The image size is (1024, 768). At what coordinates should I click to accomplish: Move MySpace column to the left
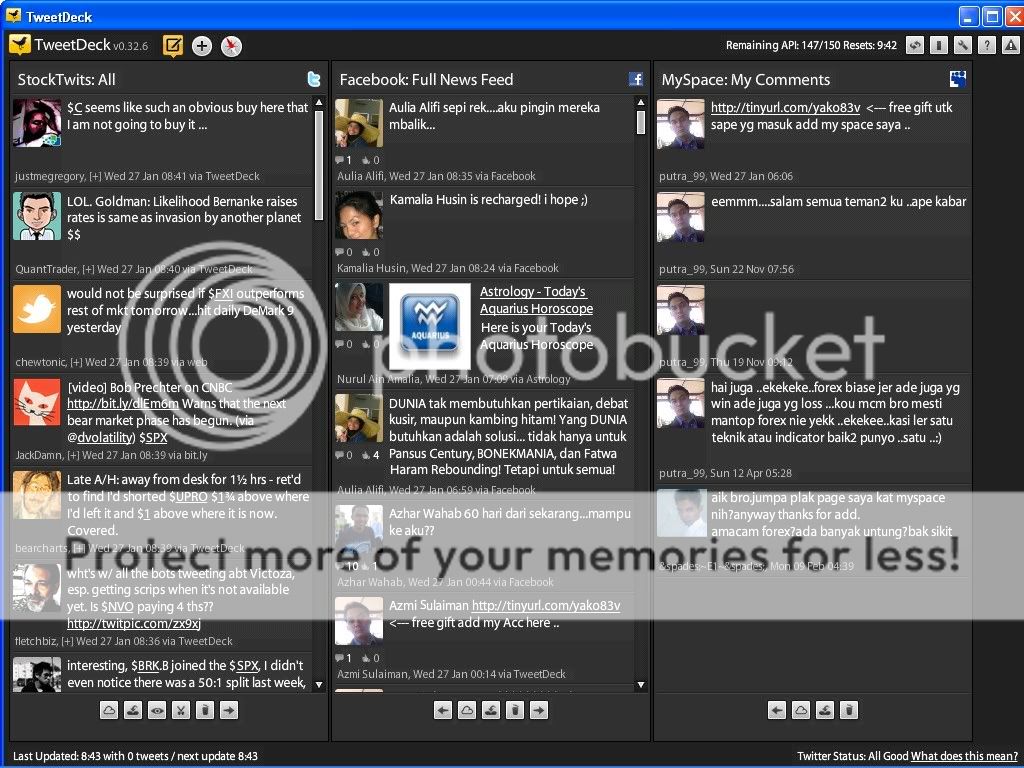pos(776,710)
